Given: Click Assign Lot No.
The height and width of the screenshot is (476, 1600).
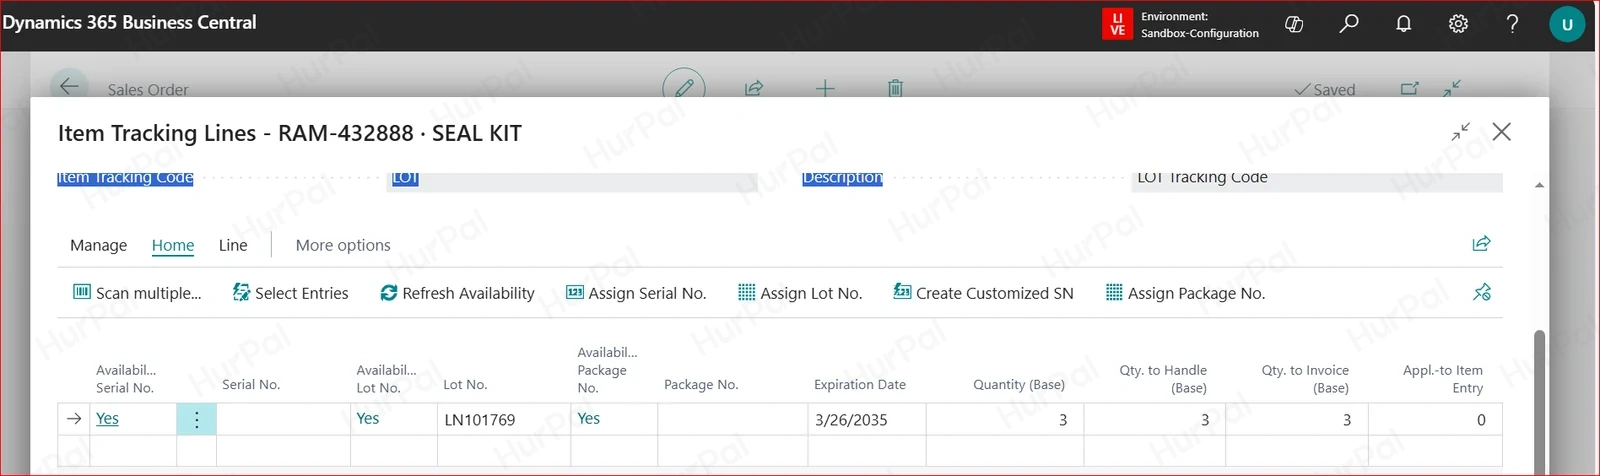Looking at the screenshot, I should tap(800, 293).
